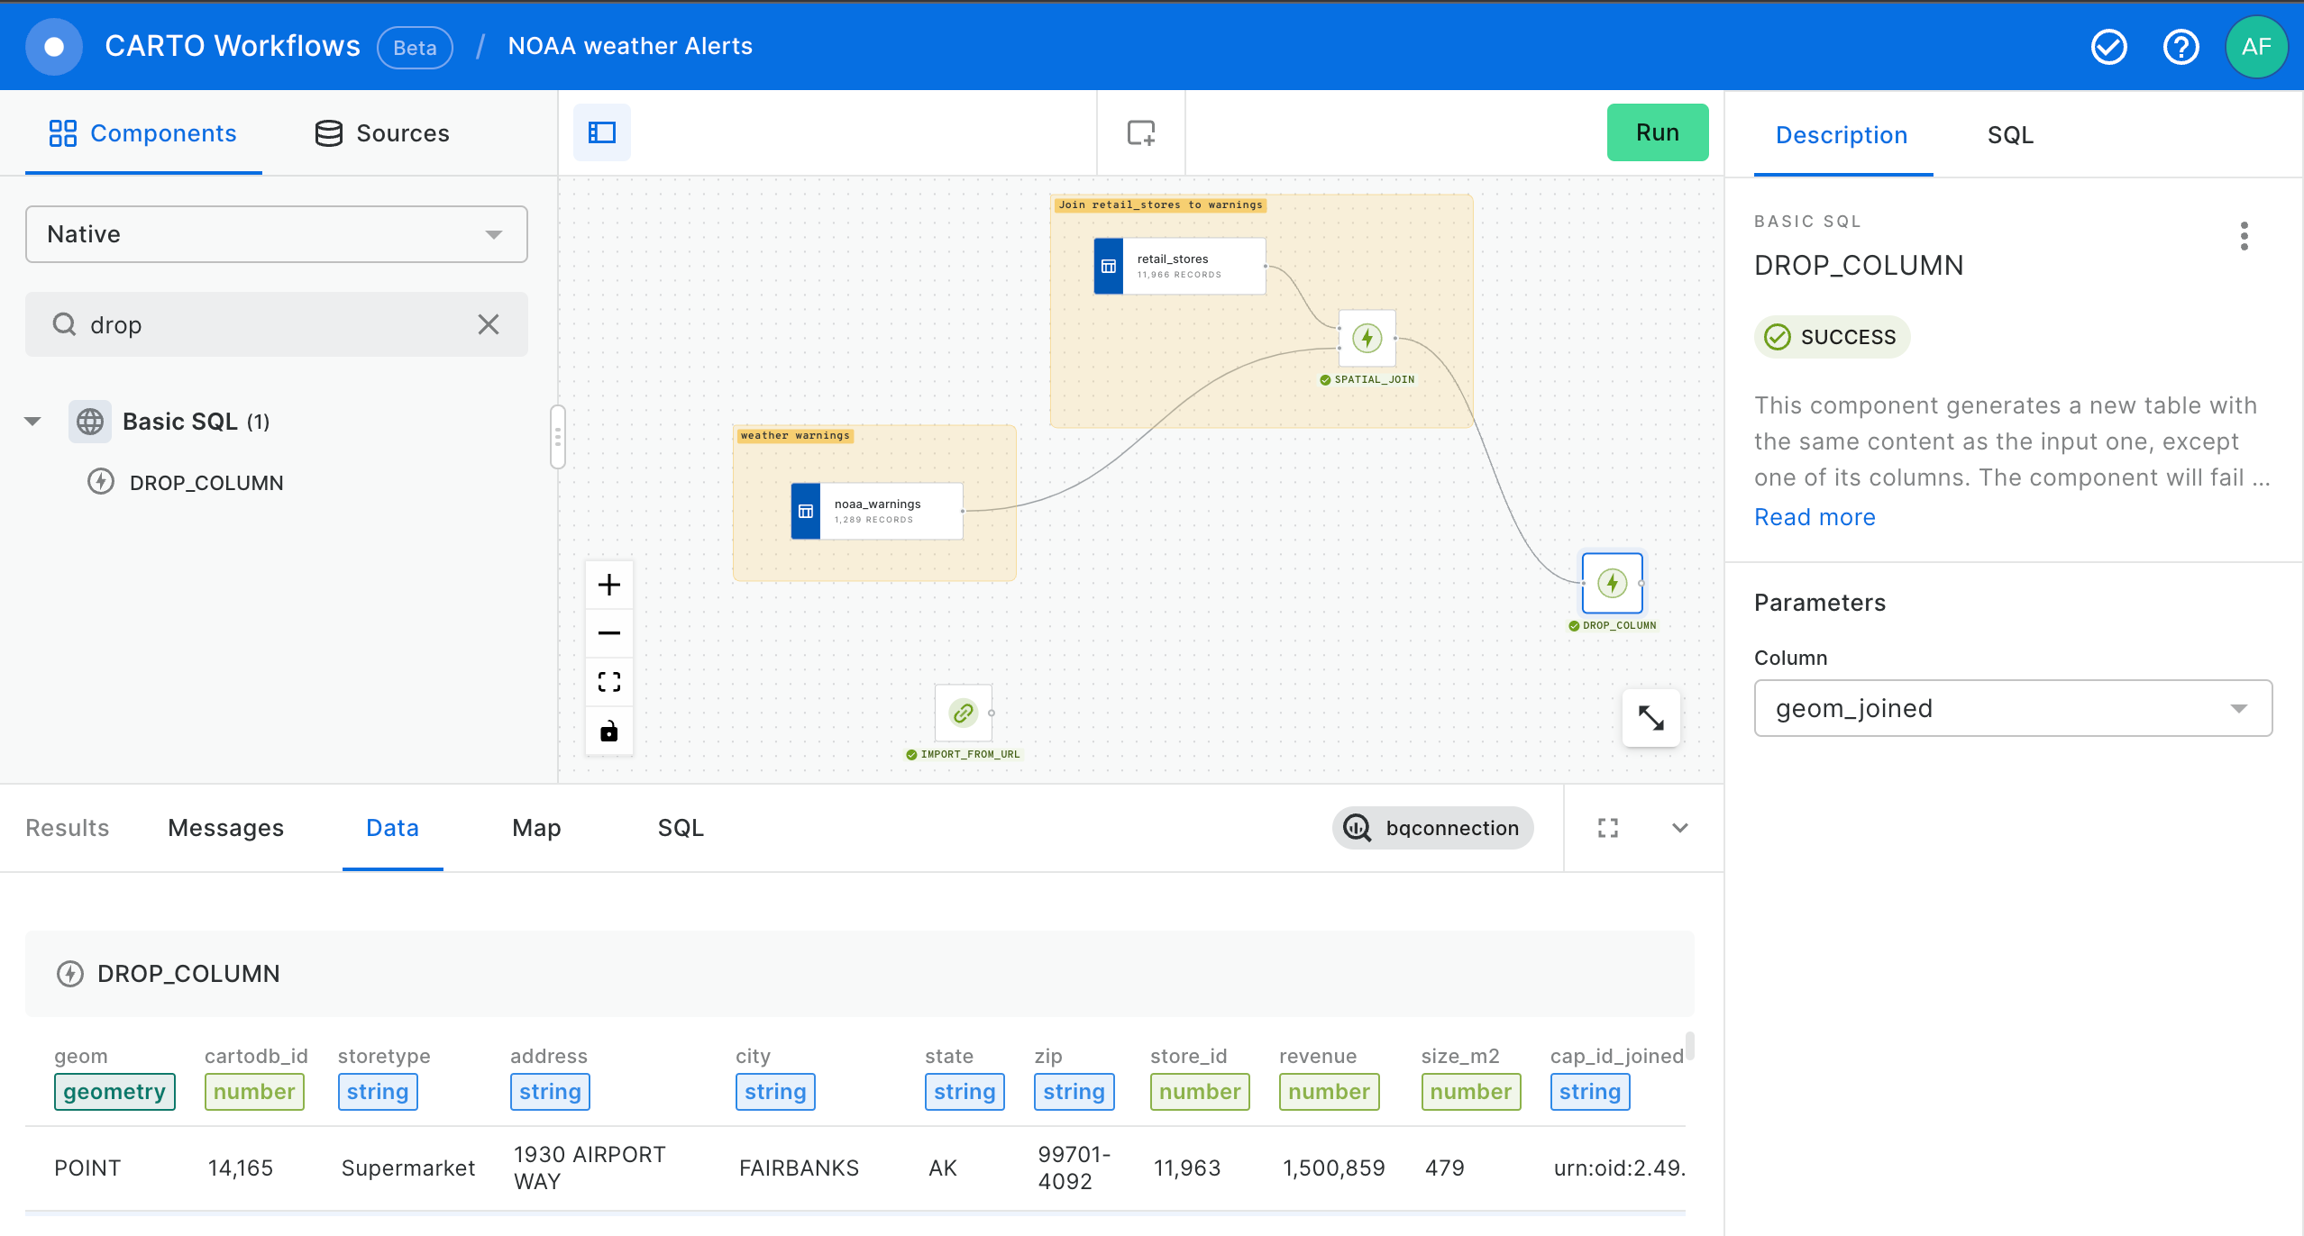Select the IMPORT_FROM_URL node icon
Viewport: 2304px width, 1236px height.
(963, 713)
